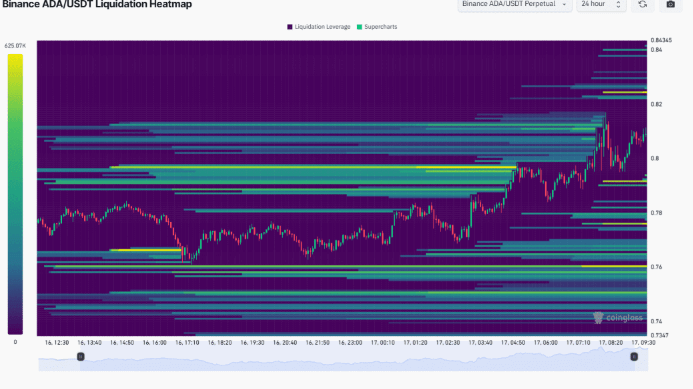
Task: Click the 17, 00:10 time axis label
Action: 383,343
